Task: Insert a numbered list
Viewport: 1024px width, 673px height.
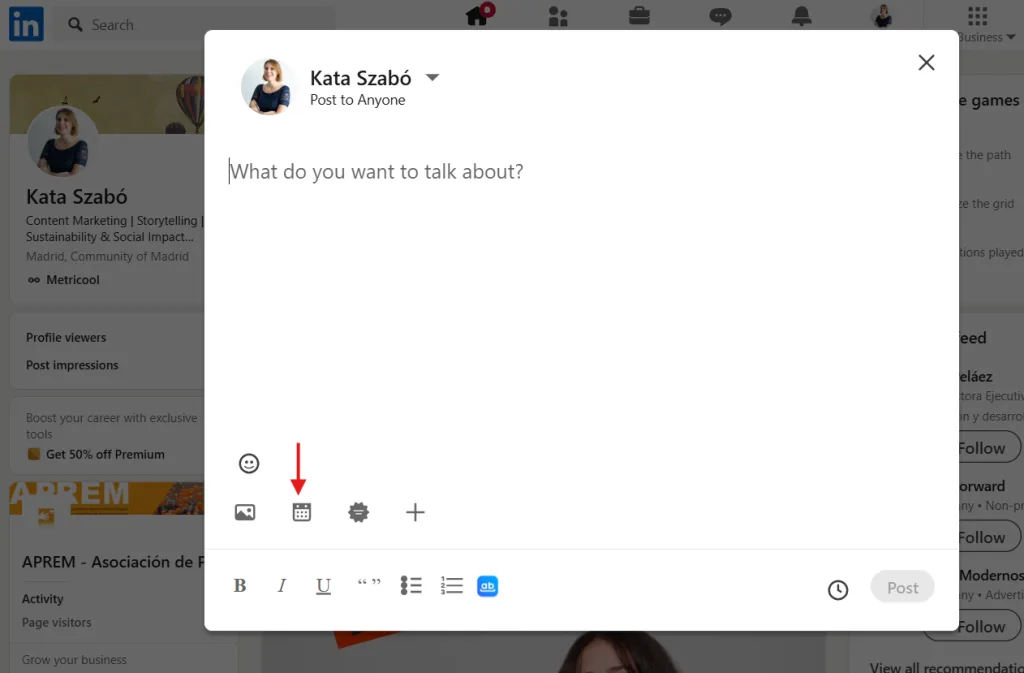Action: (x=452, y=586)
